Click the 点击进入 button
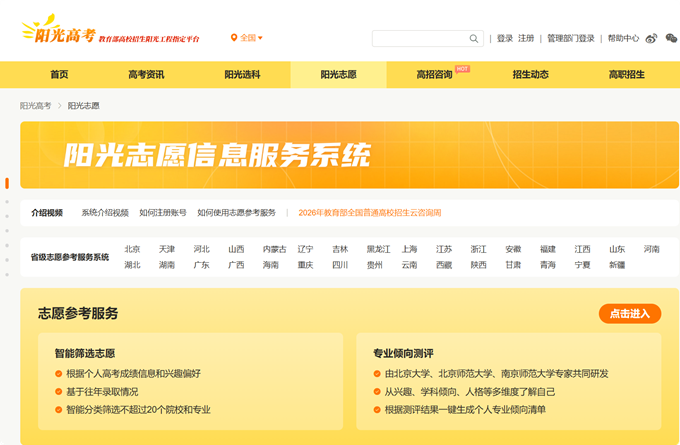Screen dimensions: 680x445 630,314
